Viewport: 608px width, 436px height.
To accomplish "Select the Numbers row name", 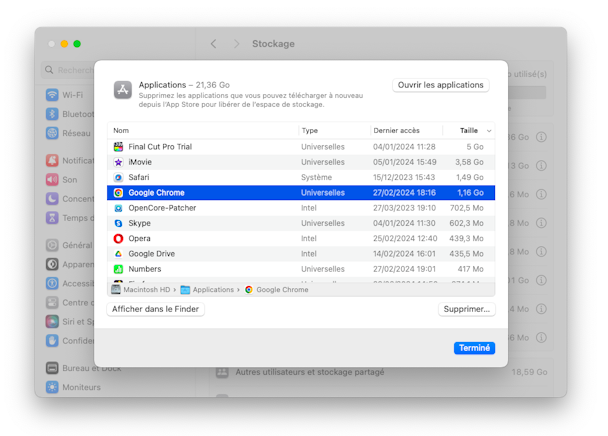I will (145, 269).
